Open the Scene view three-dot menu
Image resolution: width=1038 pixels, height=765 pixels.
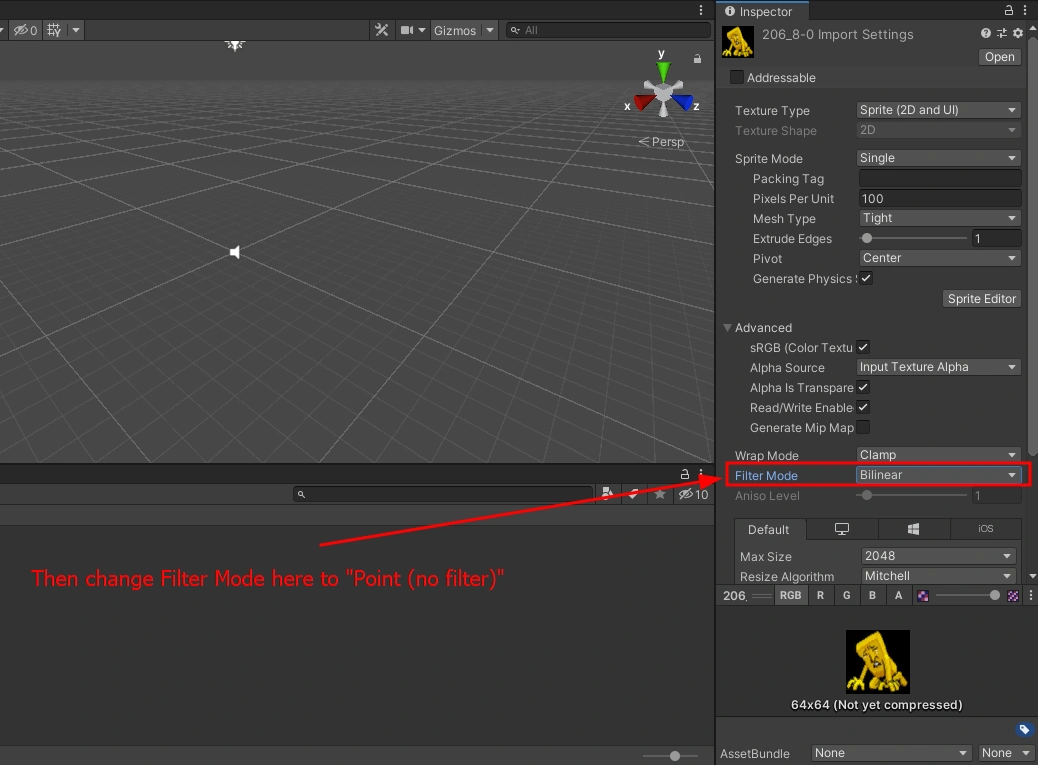click(701, 10)
